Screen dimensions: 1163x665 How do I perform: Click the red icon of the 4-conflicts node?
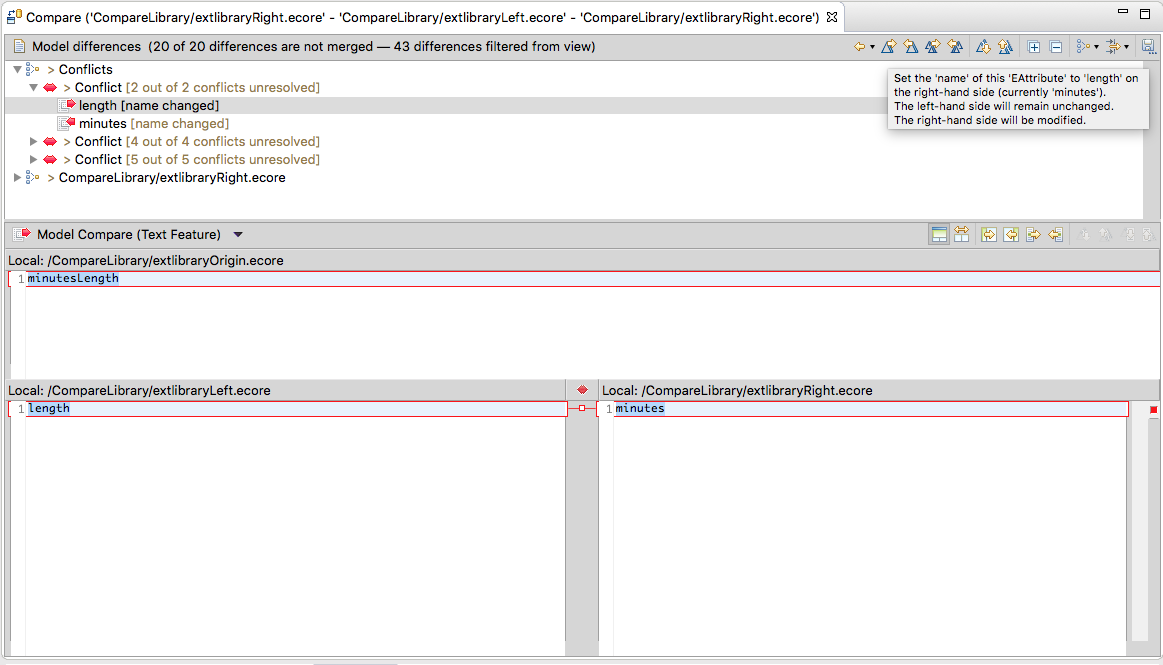50,141
